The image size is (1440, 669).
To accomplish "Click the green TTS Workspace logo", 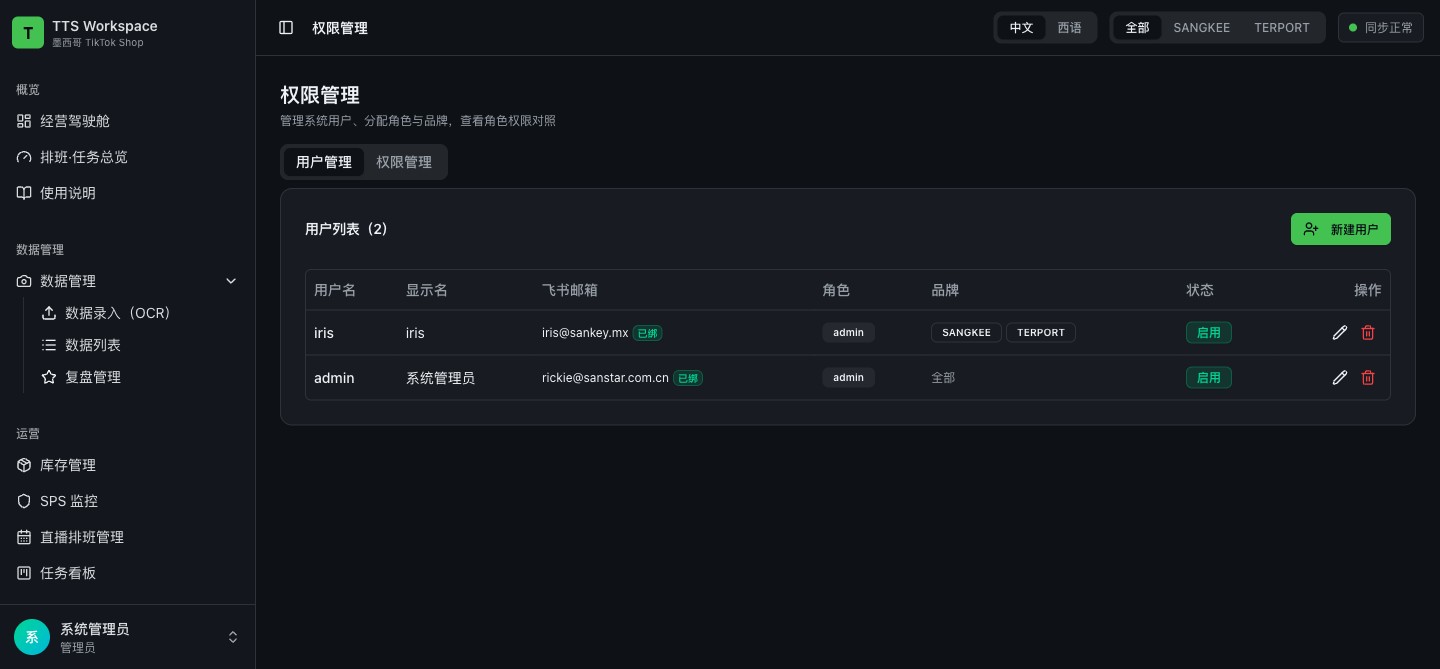I will [x=28, y=32].
